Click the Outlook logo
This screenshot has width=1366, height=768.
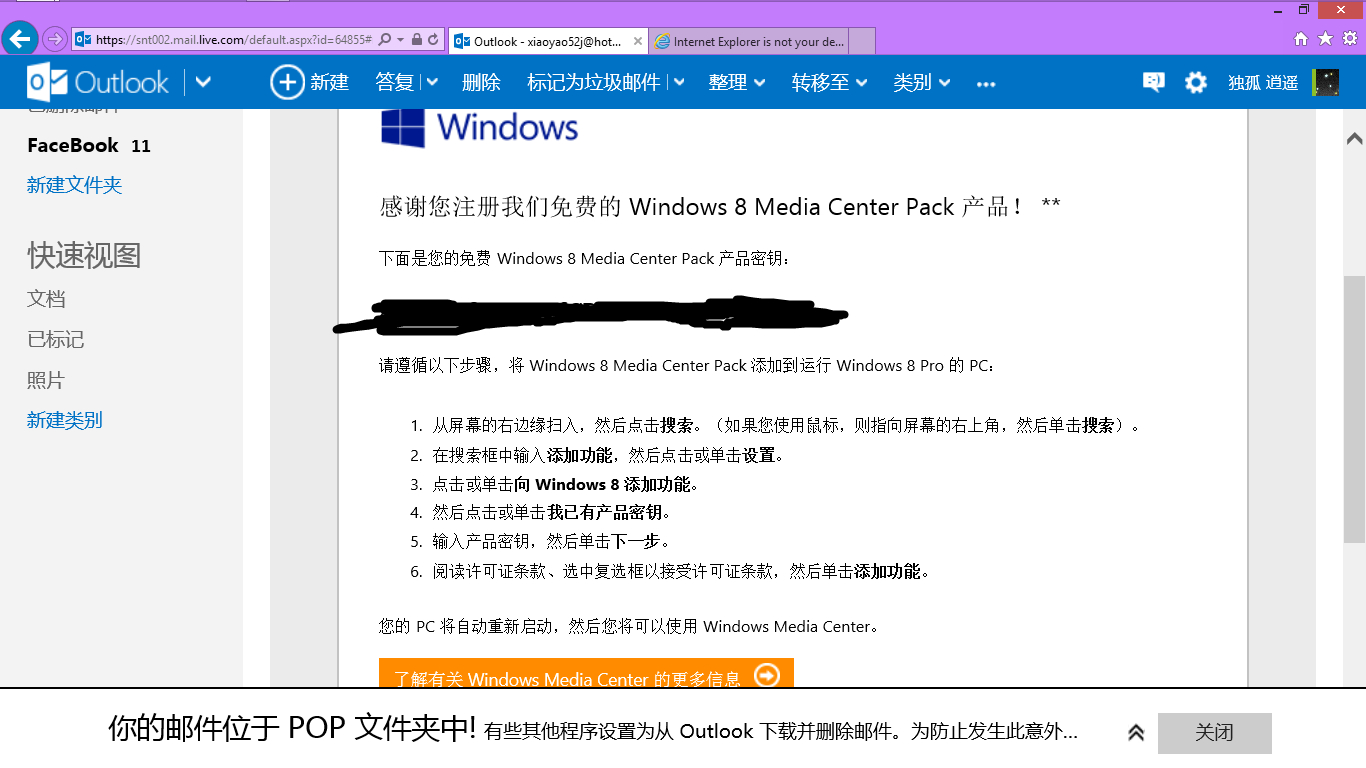pos(98,82)
